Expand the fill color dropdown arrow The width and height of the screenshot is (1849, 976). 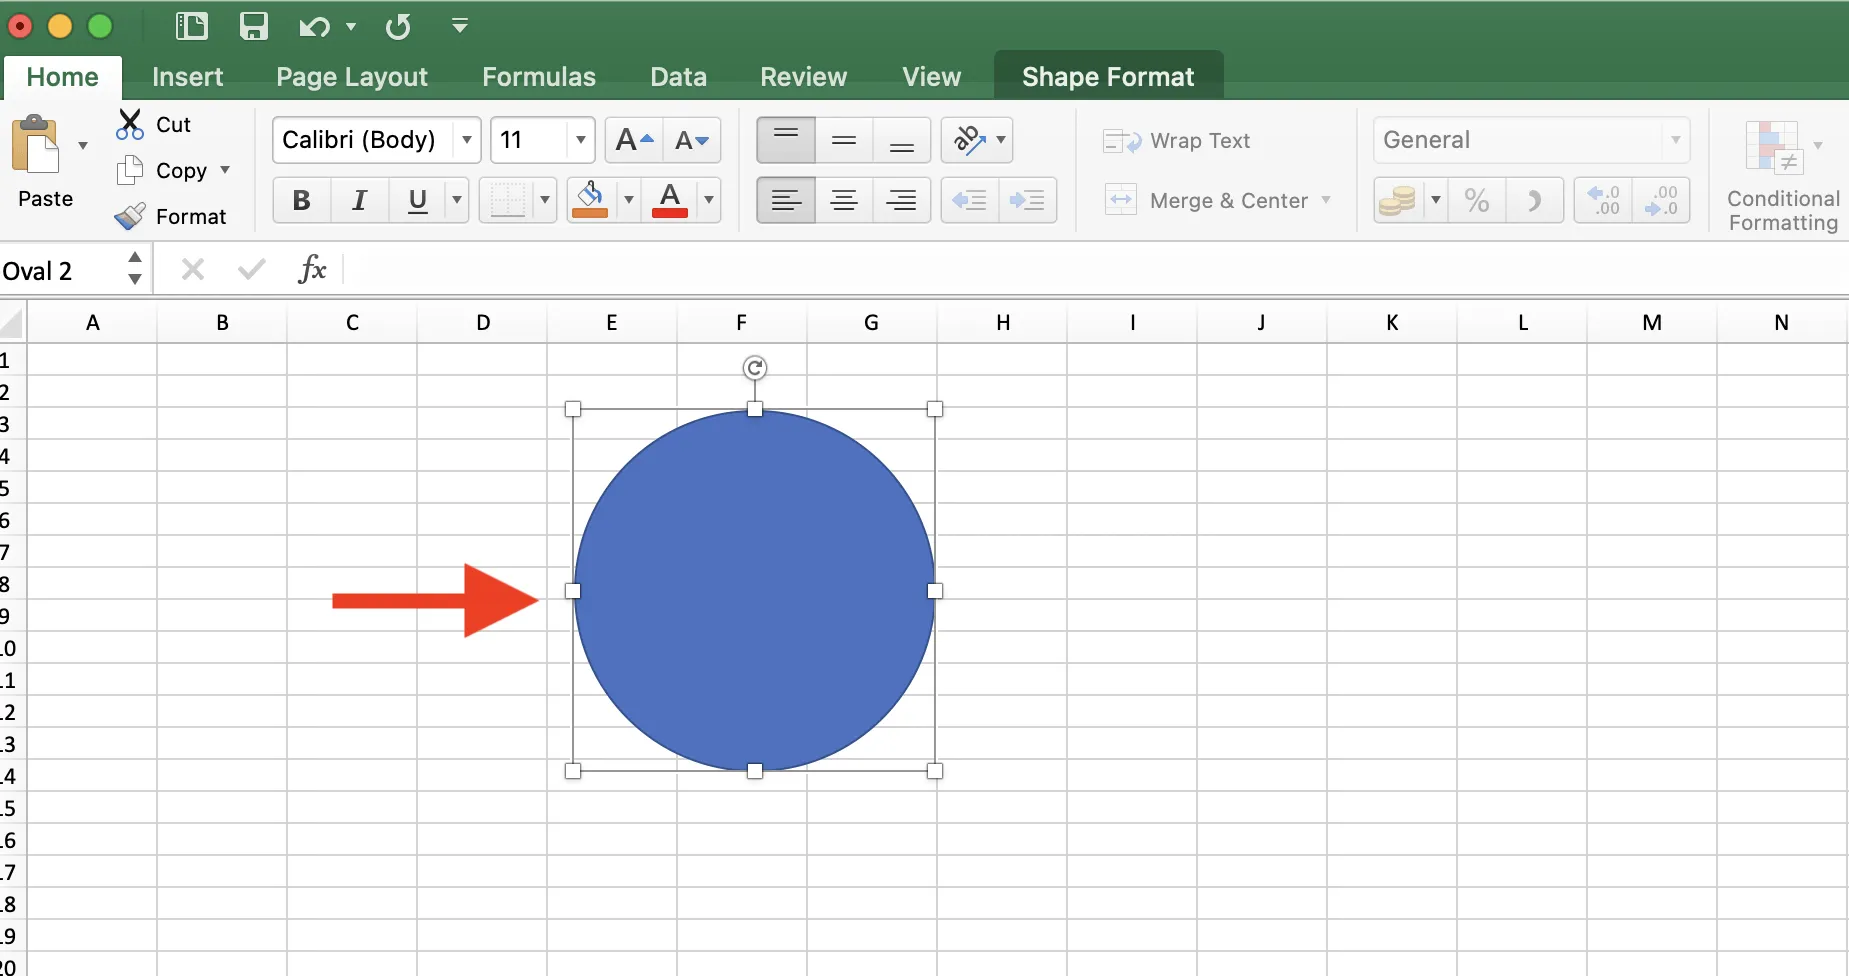point(629,200)
